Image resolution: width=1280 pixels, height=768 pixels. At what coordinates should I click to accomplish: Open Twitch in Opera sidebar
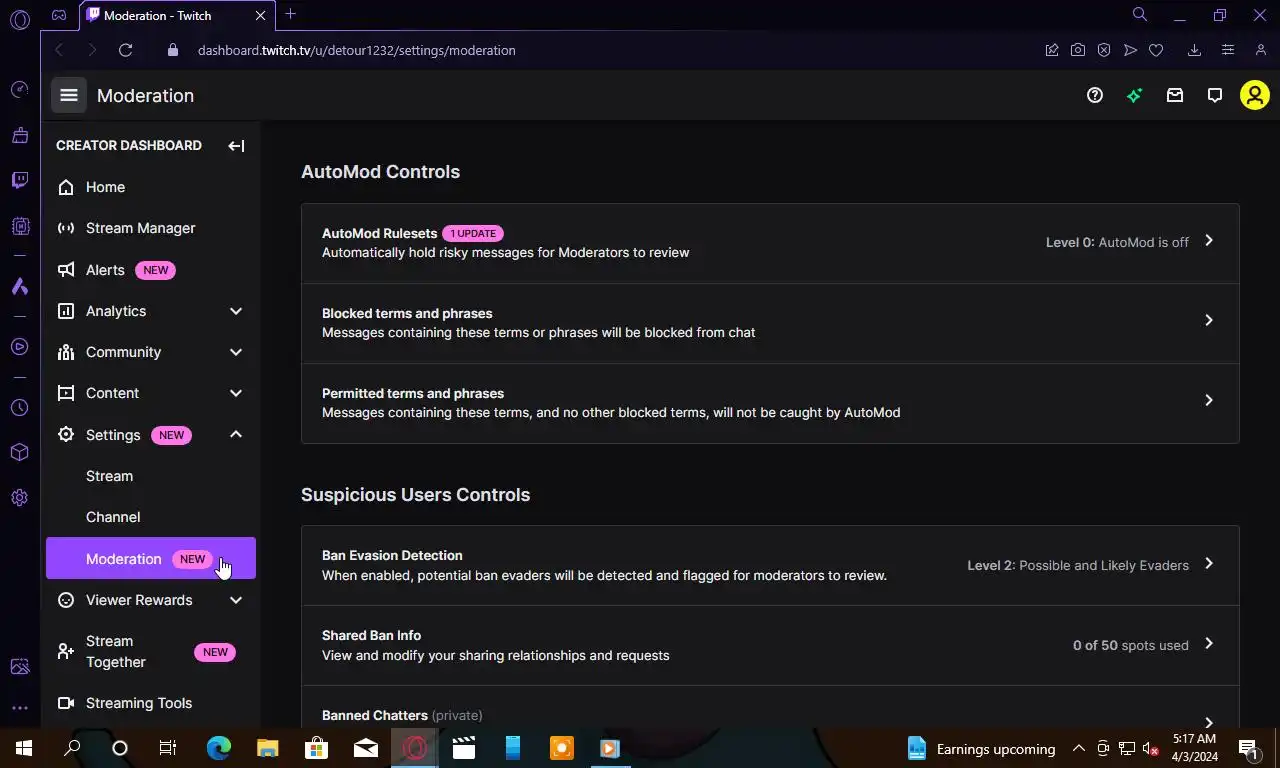click(20, 180)
